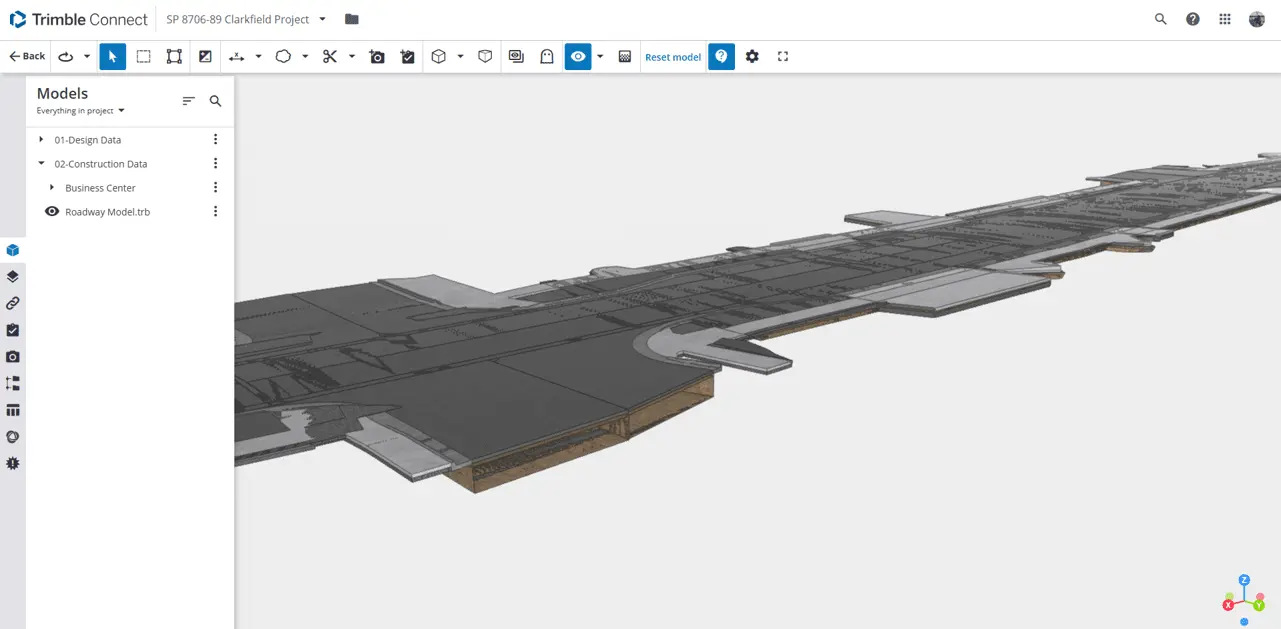Open the ToDo panel in the sidebar
1281x629 pixels.
(13, 330)
